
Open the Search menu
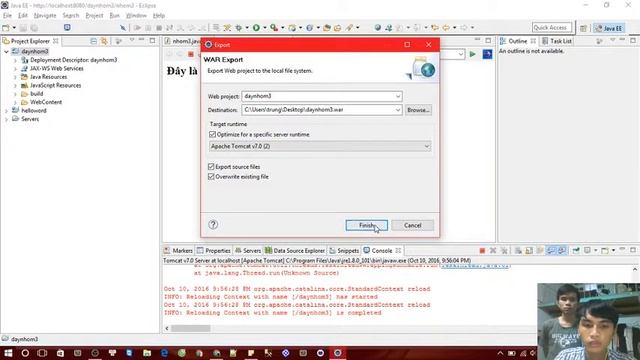tap(71, 16)
